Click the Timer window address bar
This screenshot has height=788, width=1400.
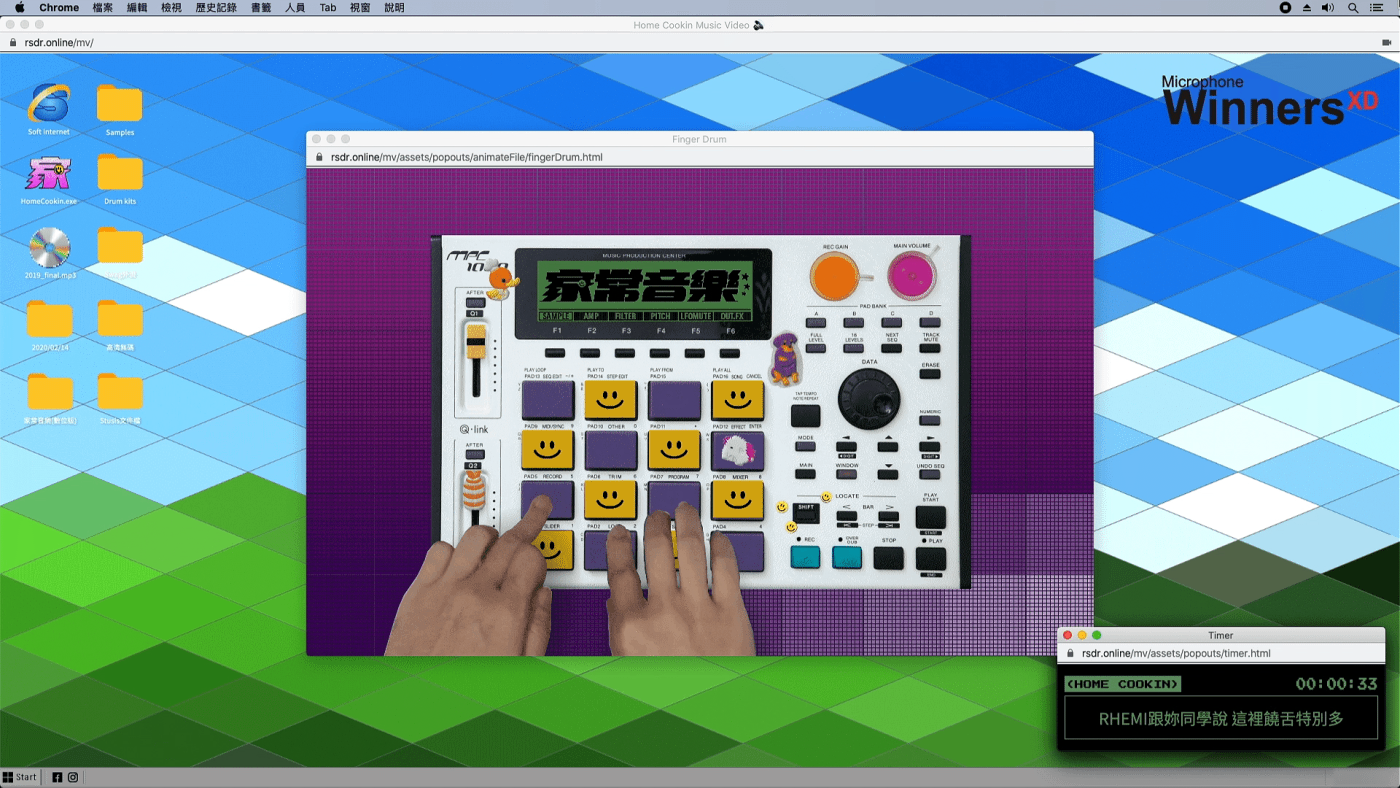[x=1221, y=653]
